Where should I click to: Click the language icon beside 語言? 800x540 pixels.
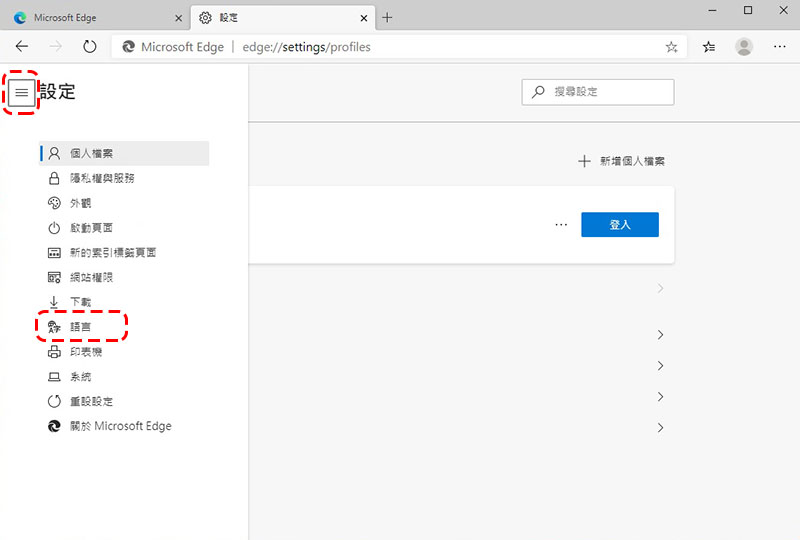(x=54, y=327)
